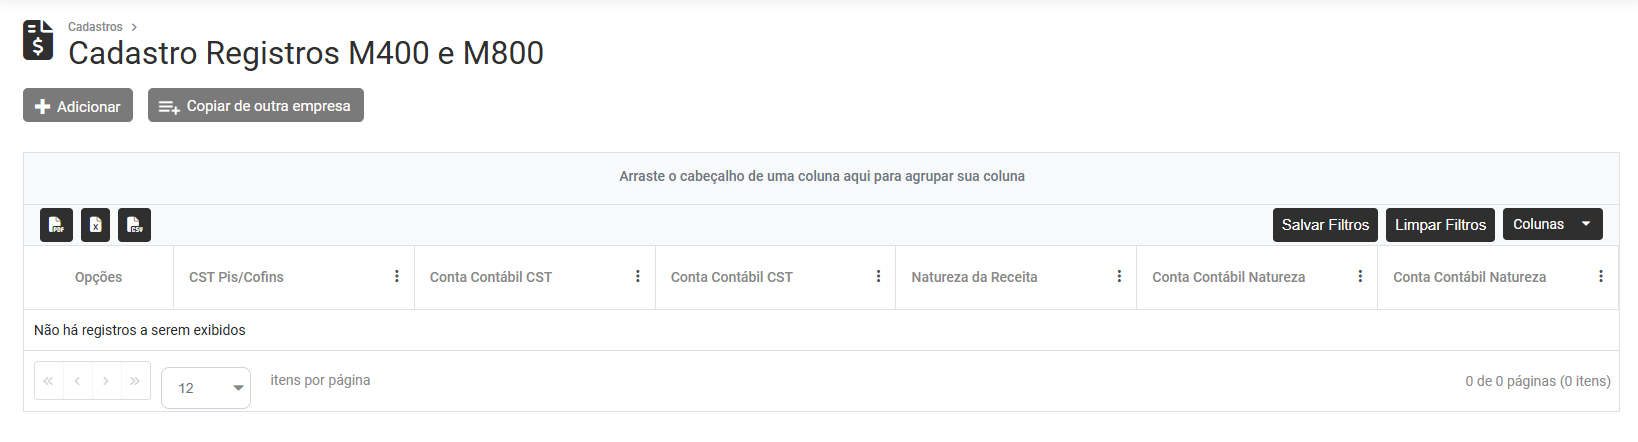The image size is (1638, 442).
Task: Jump to the last page
Action: [135, 381]
